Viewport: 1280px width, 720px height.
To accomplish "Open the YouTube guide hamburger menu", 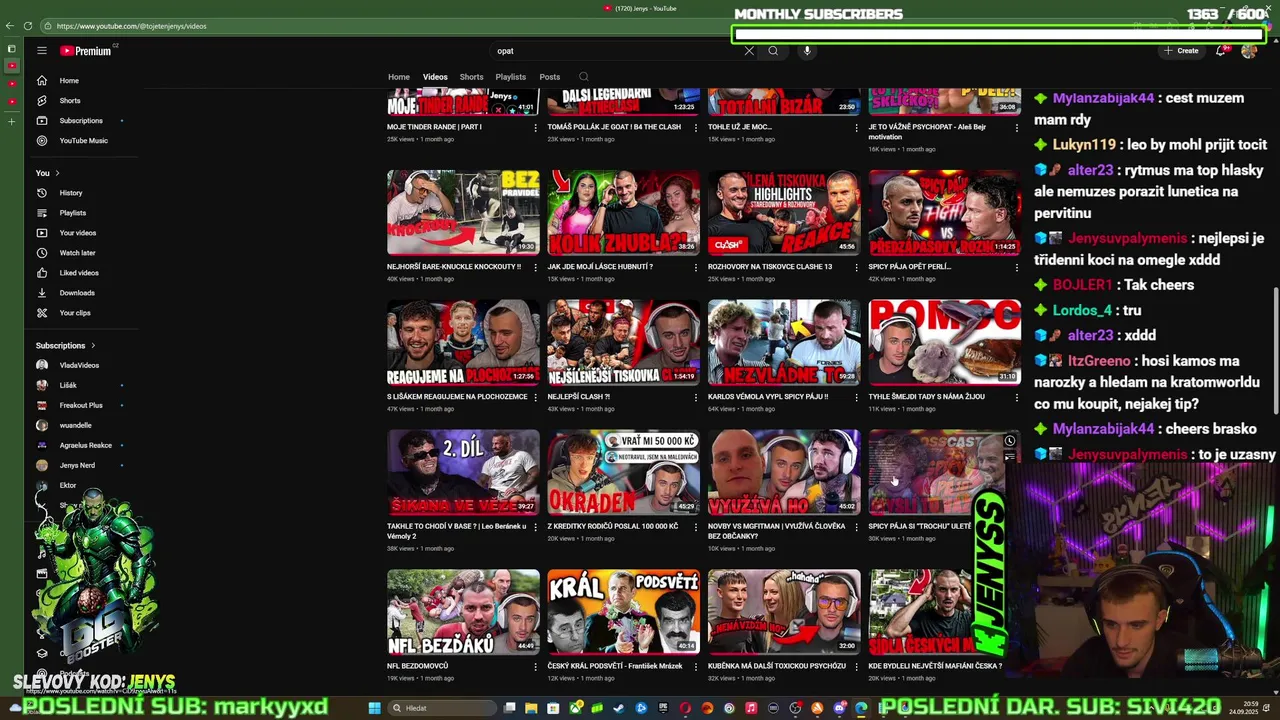I will tap(42, 50).
